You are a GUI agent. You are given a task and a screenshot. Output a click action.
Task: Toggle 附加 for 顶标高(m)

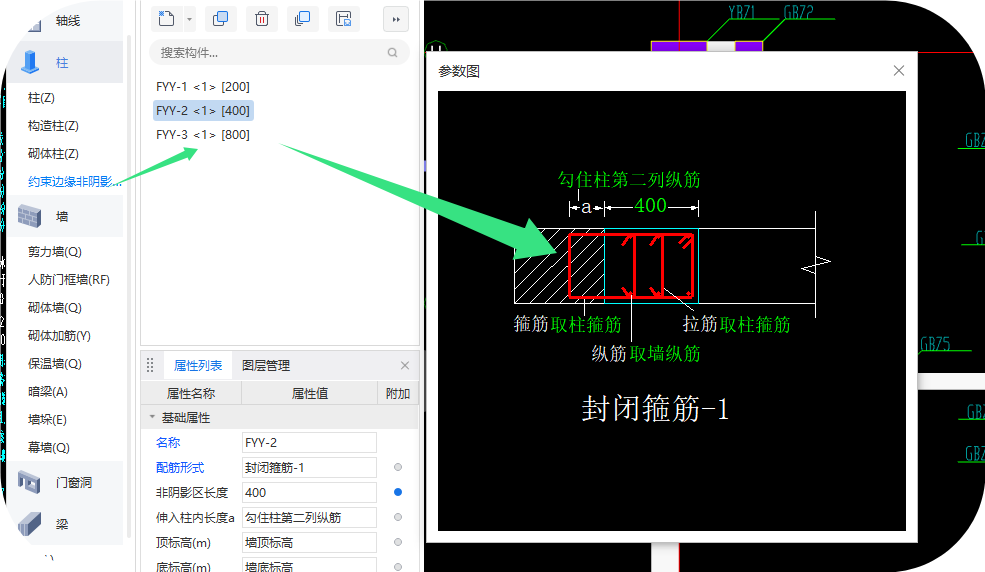click(398, 542)
